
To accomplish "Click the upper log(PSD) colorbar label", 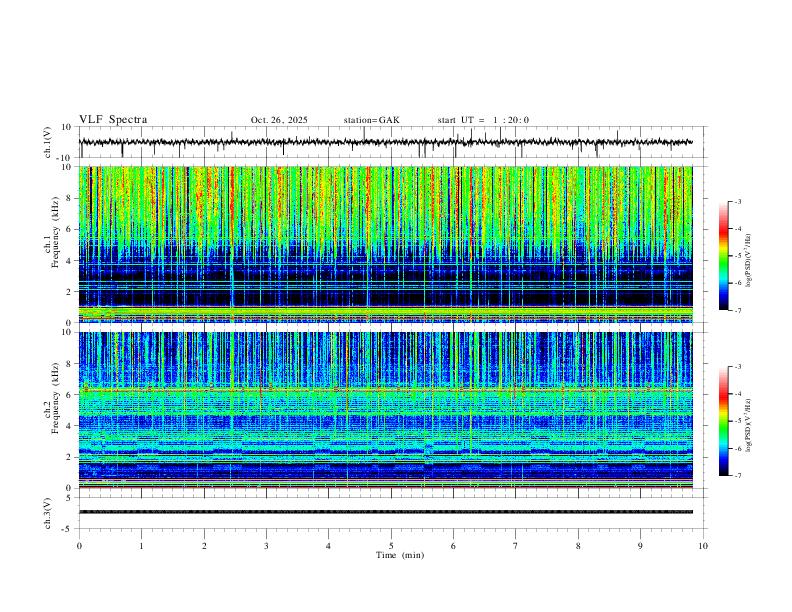I will pos(749,261).
